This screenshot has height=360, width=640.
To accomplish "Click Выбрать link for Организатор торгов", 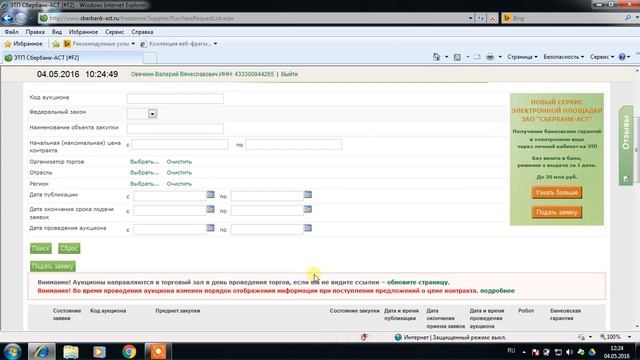I will 144,162.
